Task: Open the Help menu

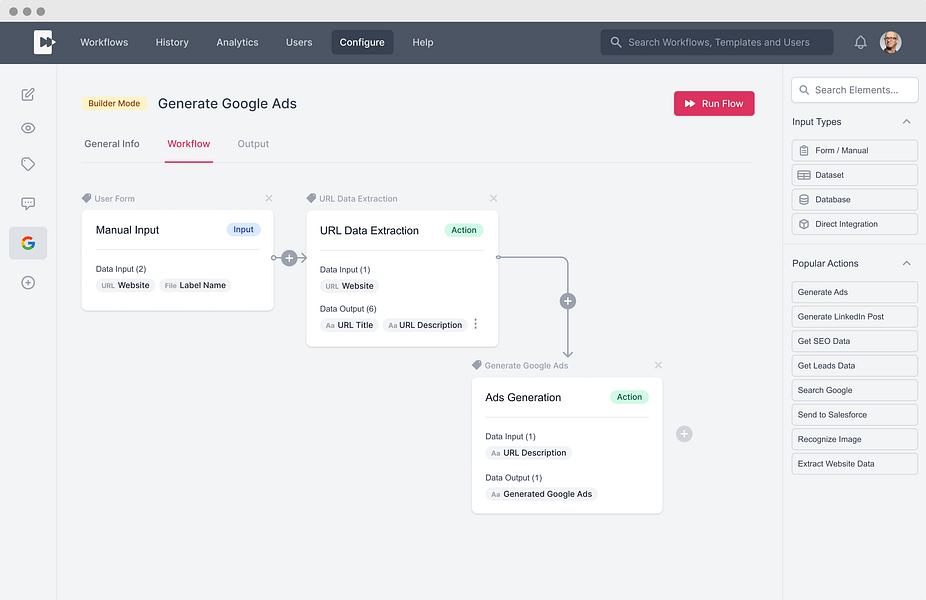Action: 423,43
